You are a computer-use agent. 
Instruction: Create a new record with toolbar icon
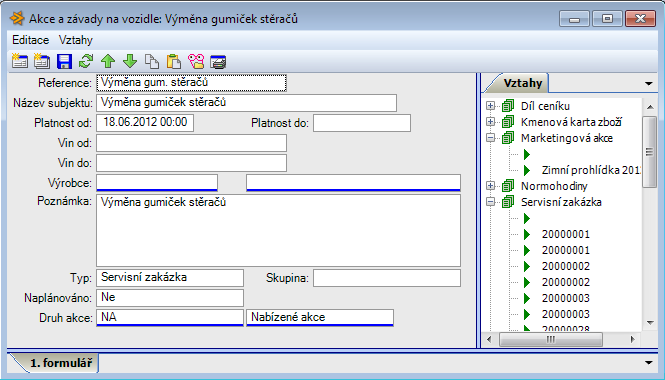click(x=20, y=61)
